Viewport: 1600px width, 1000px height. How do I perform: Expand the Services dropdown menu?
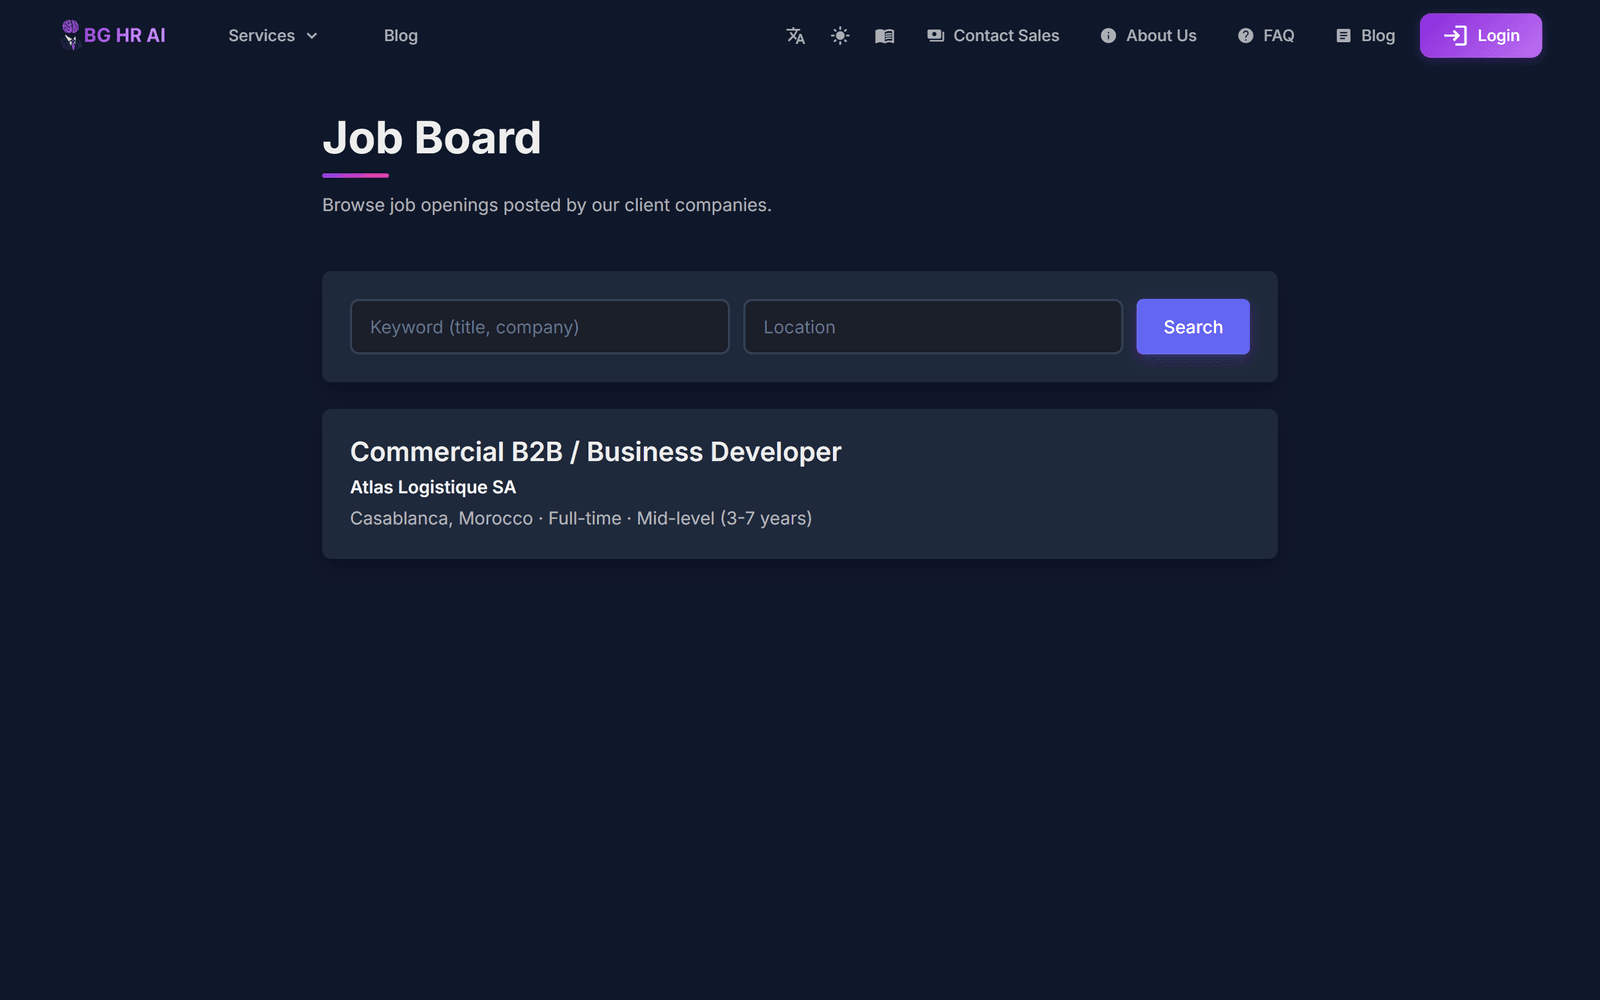coord(273,35)
